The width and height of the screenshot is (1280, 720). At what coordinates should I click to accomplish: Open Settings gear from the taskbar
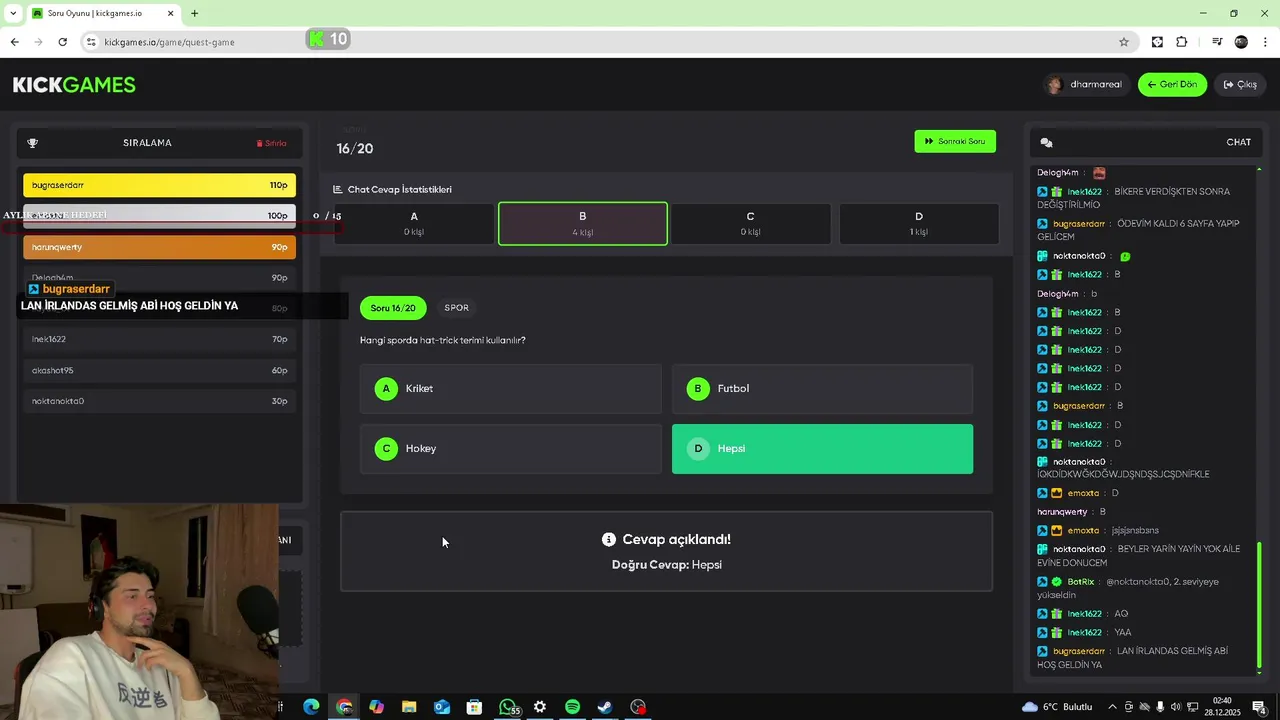coord(540,707)
